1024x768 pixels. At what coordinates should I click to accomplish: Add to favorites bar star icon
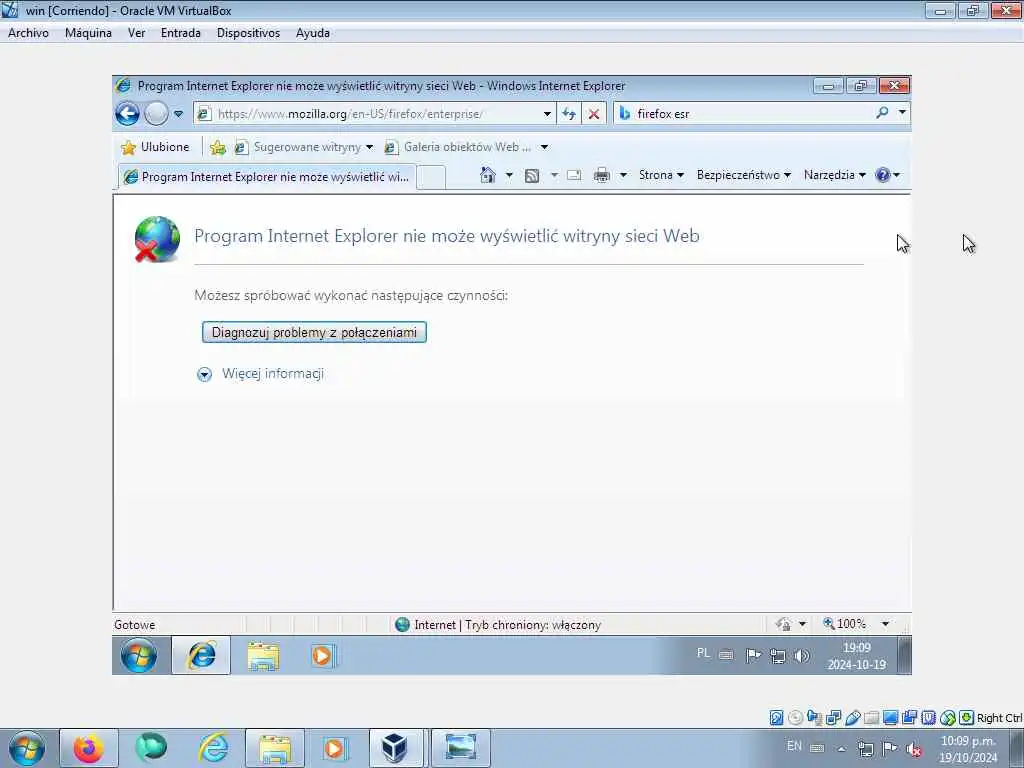(218, 148)
